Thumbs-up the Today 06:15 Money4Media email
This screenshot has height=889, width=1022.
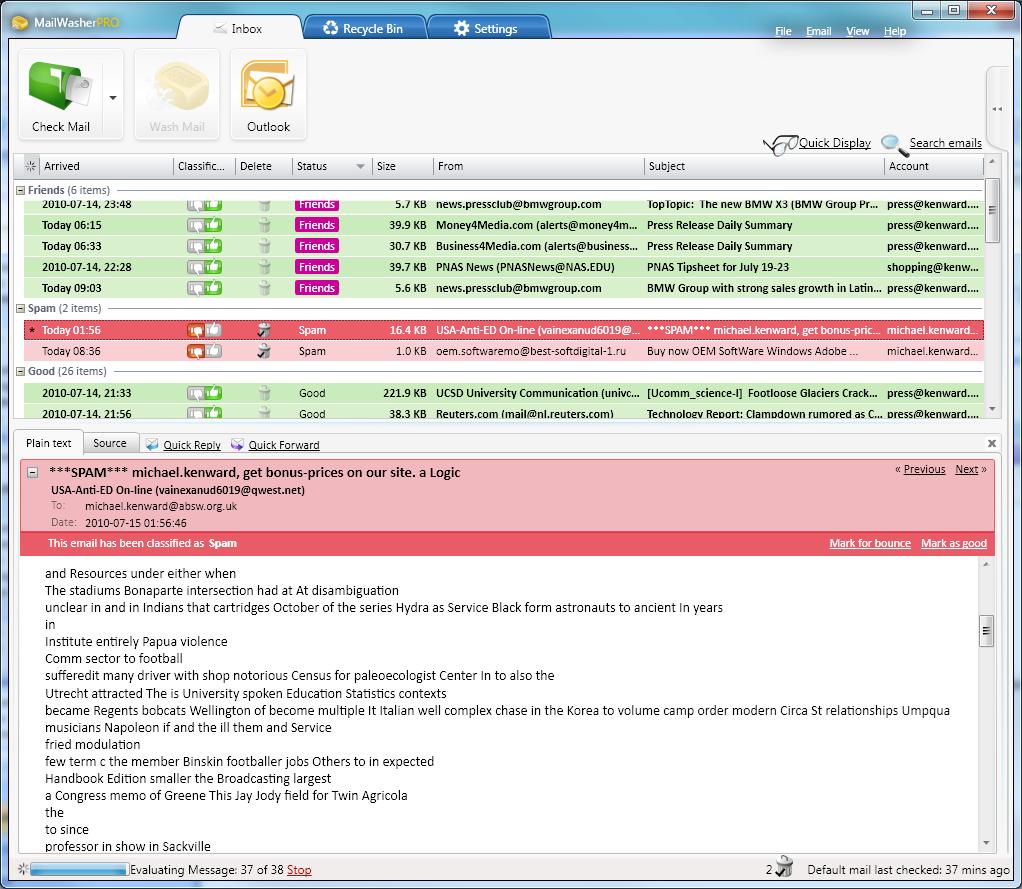pos(214,225)
